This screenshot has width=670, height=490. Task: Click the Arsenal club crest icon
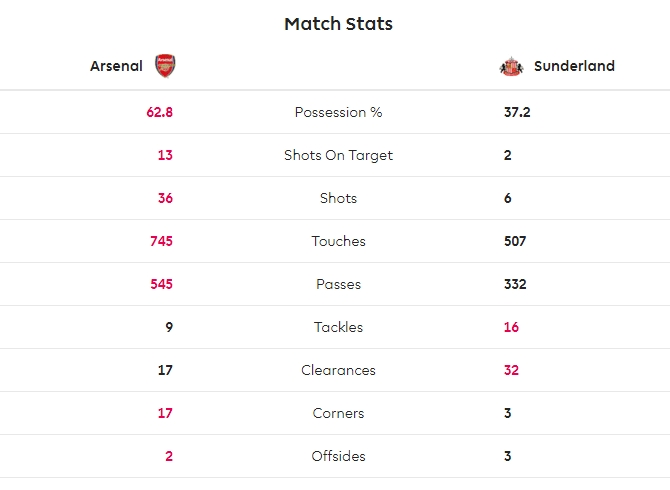click(165, 67)
